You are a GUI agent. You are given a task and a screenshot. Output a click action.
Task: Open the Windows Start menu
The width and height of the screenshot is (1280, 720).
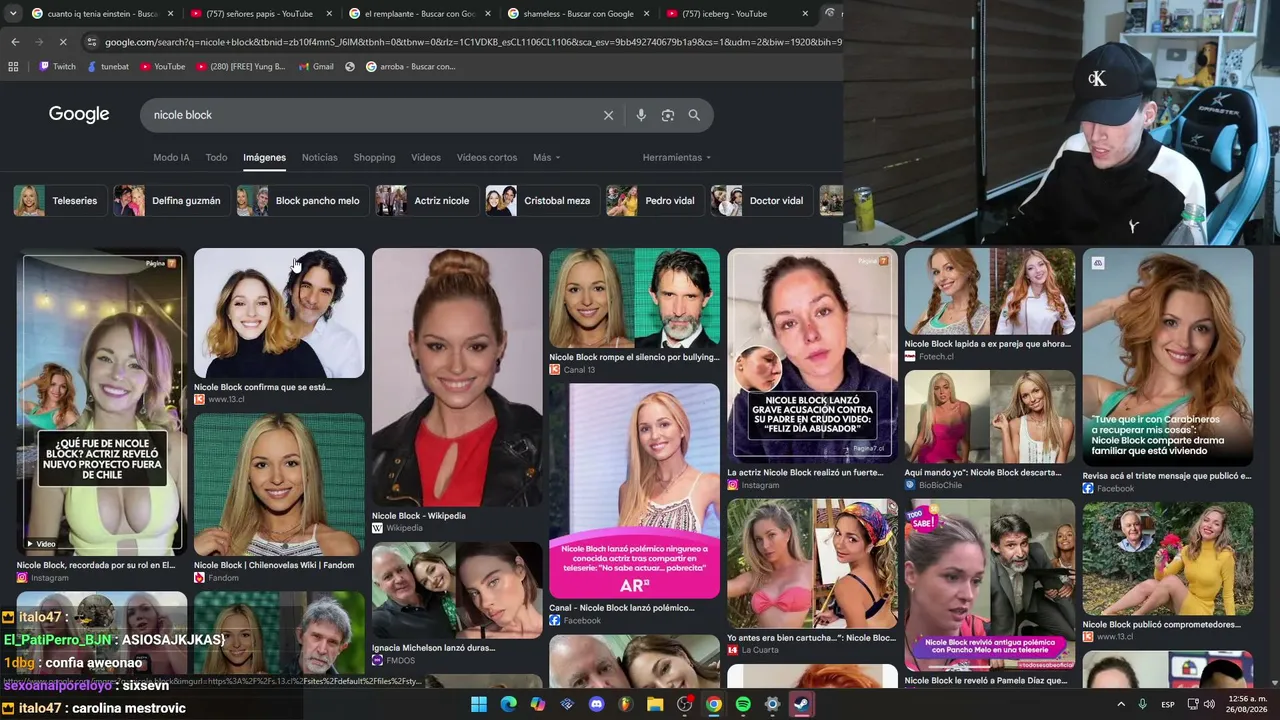pyautogui.click(x=479, y=704)
